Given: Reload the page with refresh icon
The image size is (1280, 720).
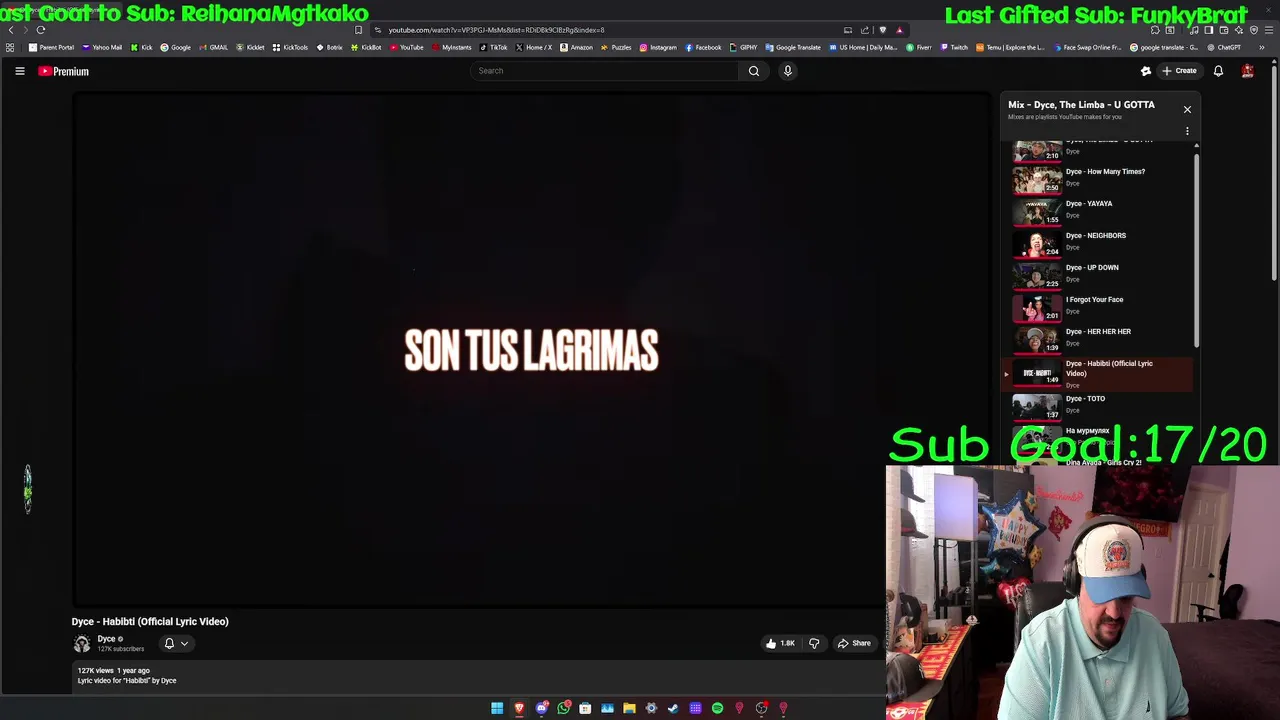Looking at the screenshot, I should pos(41,30).
